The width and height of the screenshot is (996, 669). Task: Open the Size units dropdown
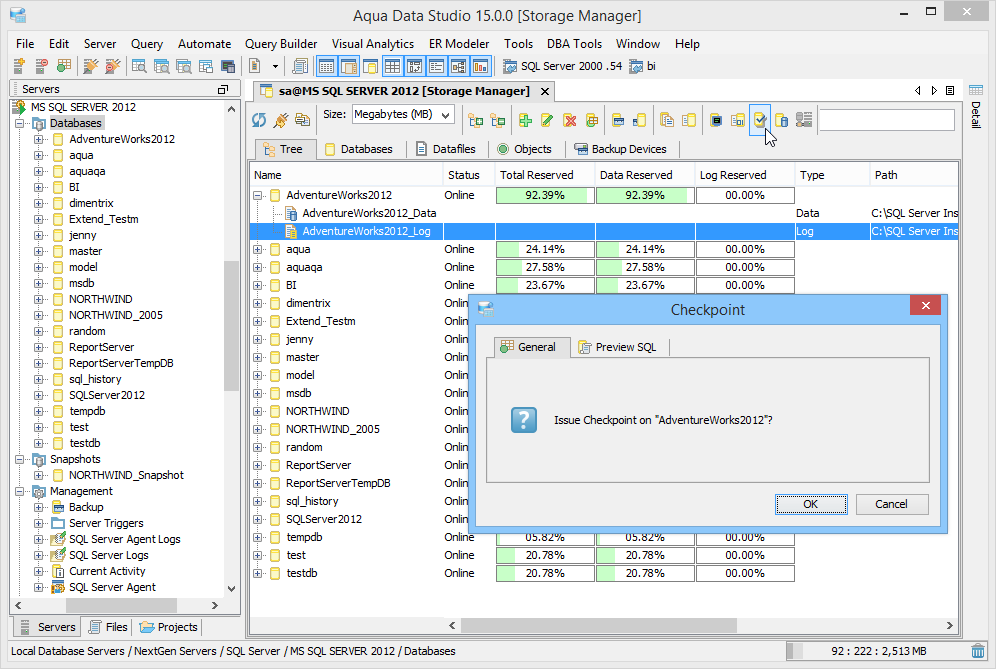pos(446,115)
